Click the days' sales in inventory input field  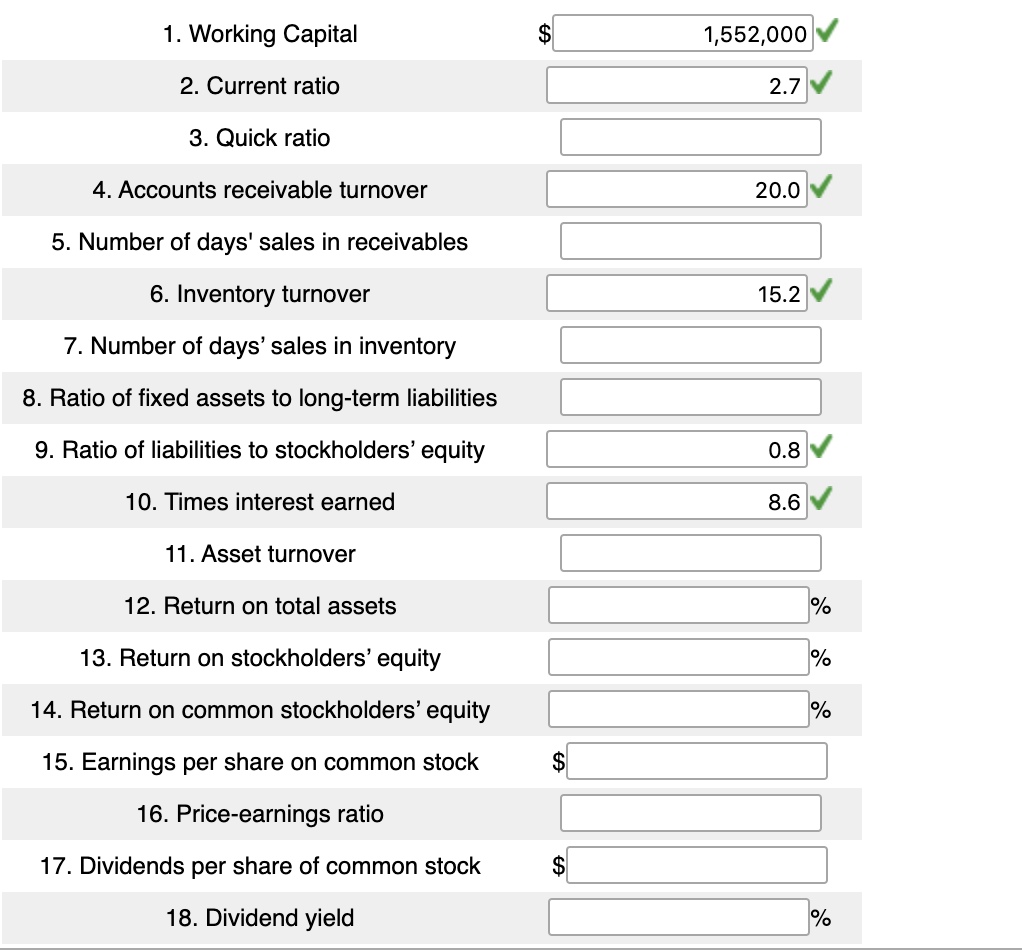[690, 345]
